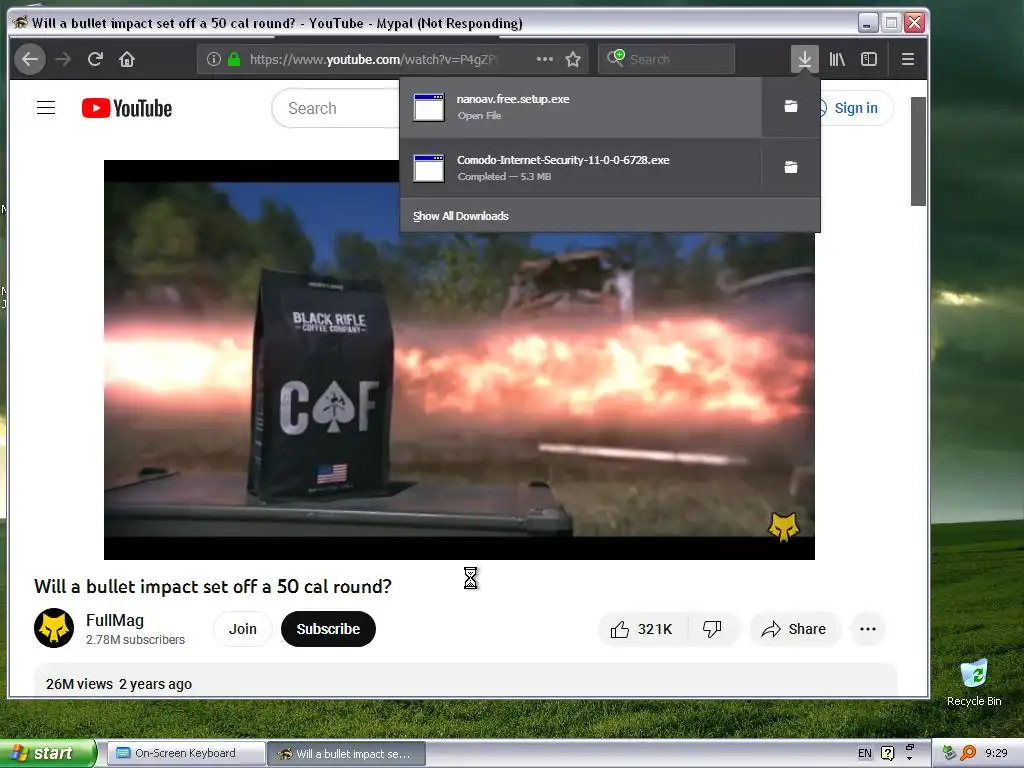The image size is (1024, 768).
Task: Click the '26M views 2 years ago' text
Action: tap(119, 684)
